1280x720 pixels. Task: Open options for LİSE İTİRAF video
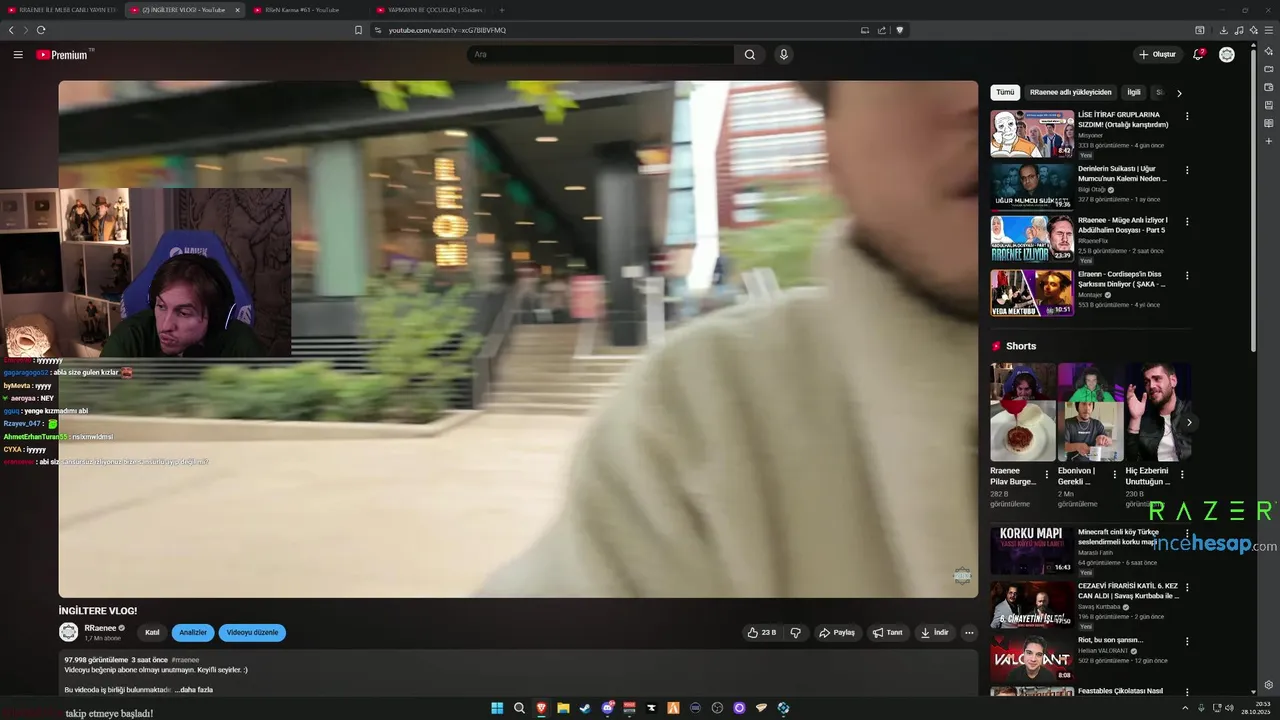[1187, 117]
